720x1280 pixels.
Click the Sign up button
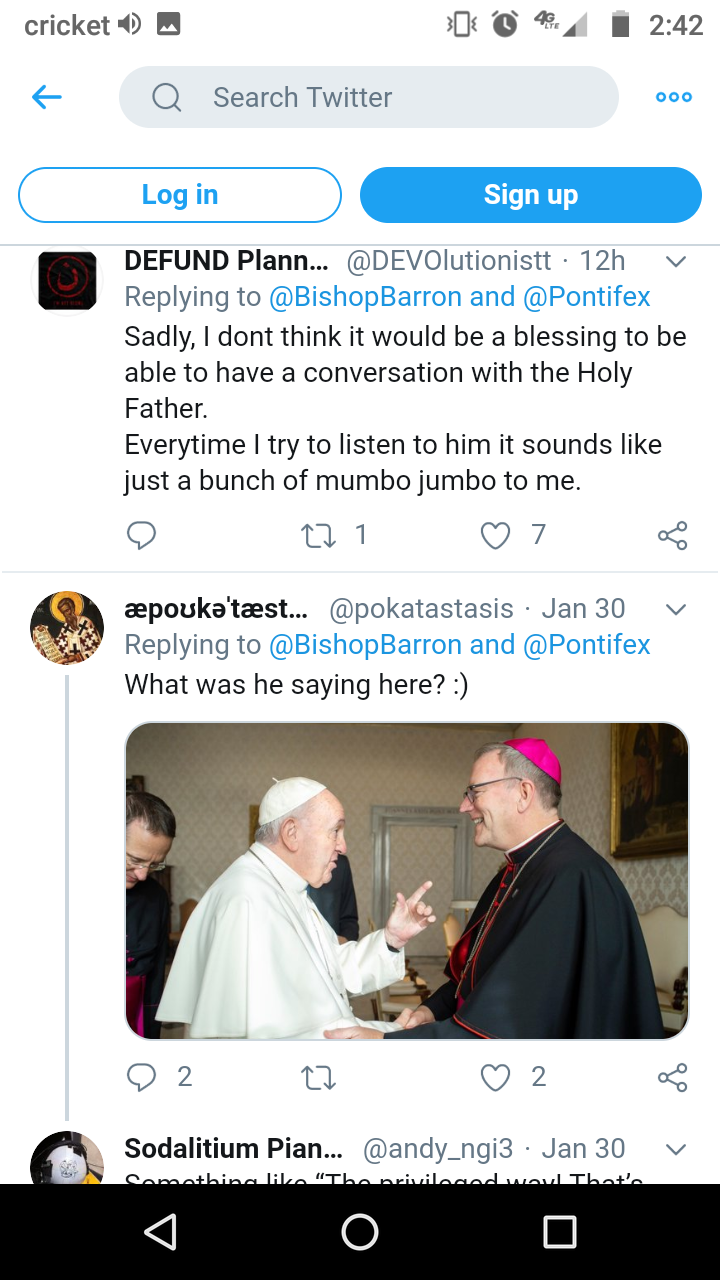(531, 195)
